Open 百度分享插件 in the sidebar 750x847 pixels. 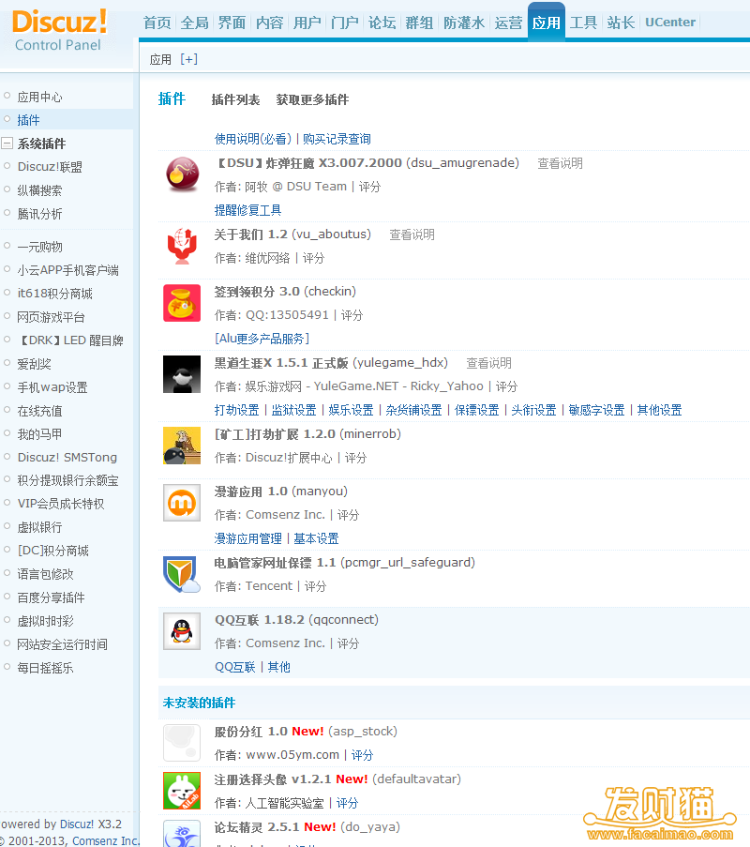(x=51, y=597)
